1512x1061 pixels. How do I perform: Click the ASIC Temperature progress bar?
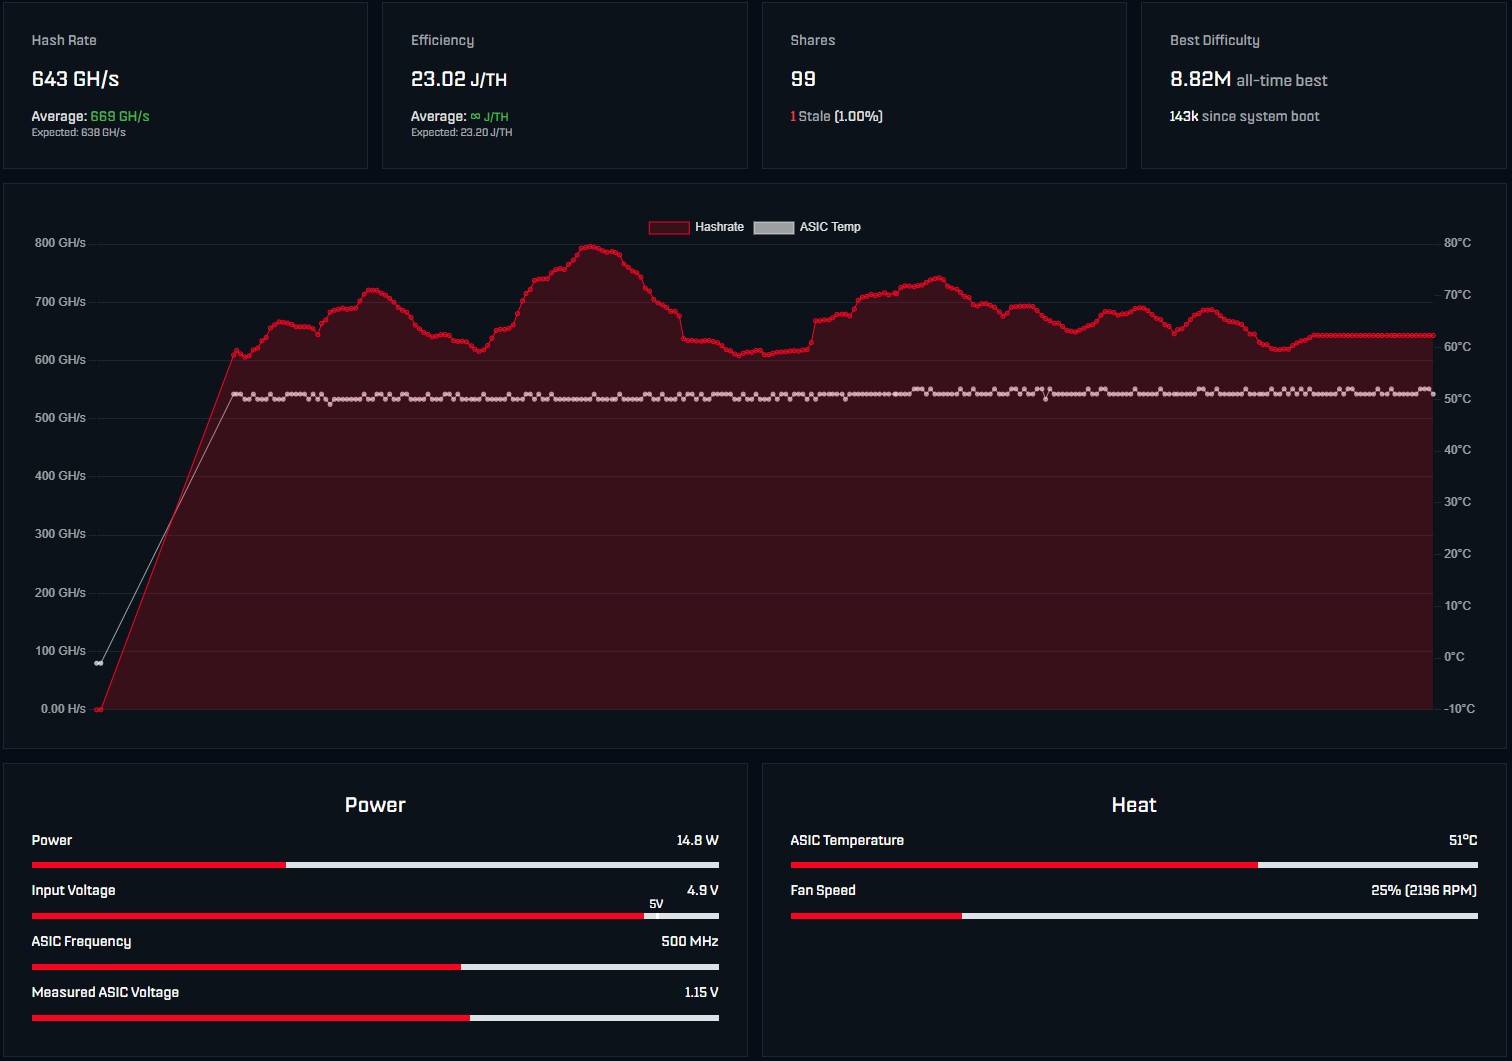point(1134,865)
